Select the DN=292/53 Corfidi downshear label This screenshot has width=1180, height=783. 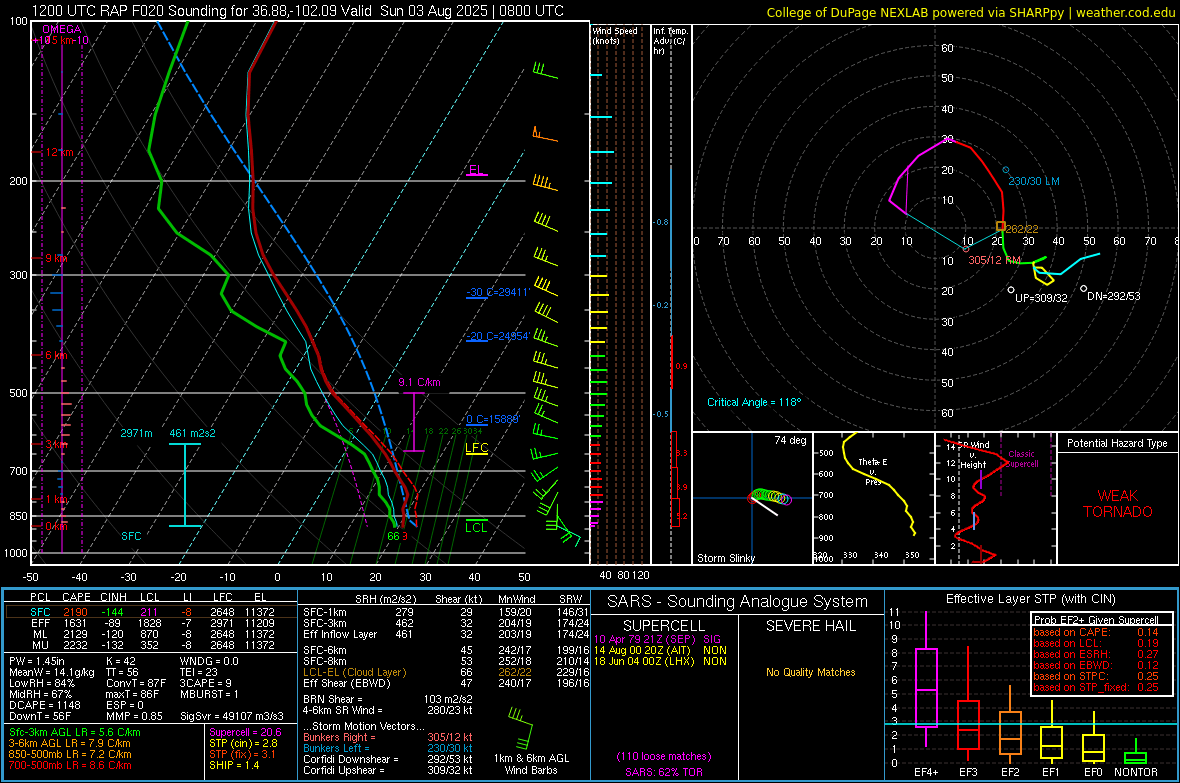tap(1114, 296)
